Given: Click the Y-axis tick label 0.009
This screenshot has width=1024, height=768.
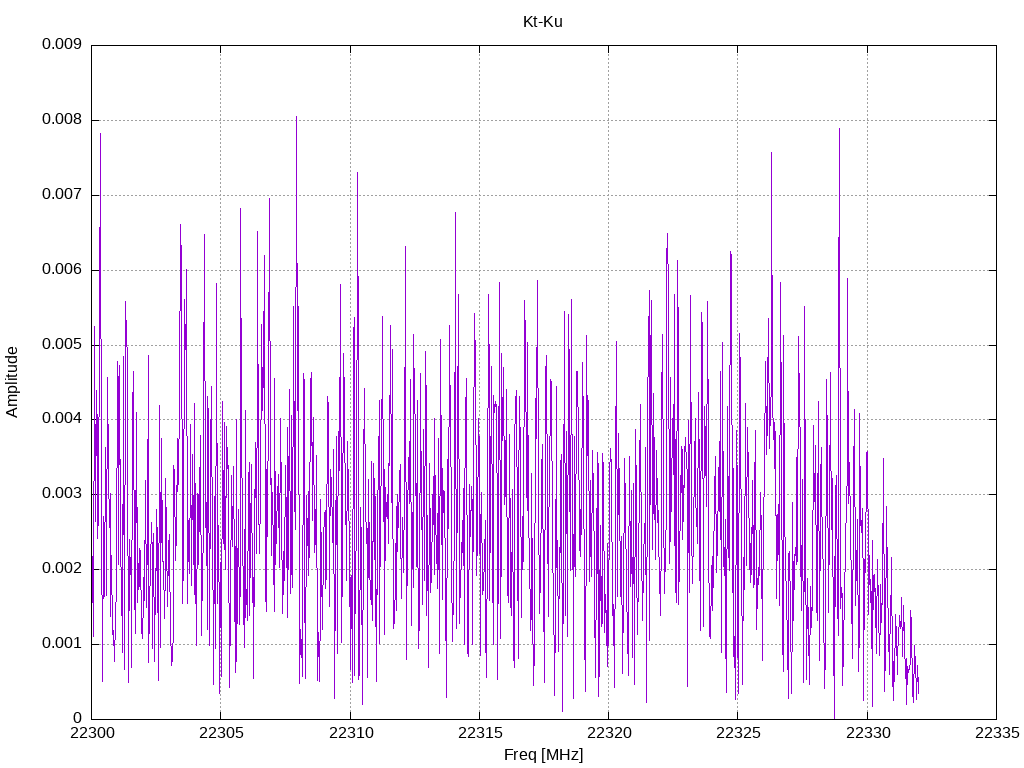Looking at the screenshot, I should click(62, 44).
